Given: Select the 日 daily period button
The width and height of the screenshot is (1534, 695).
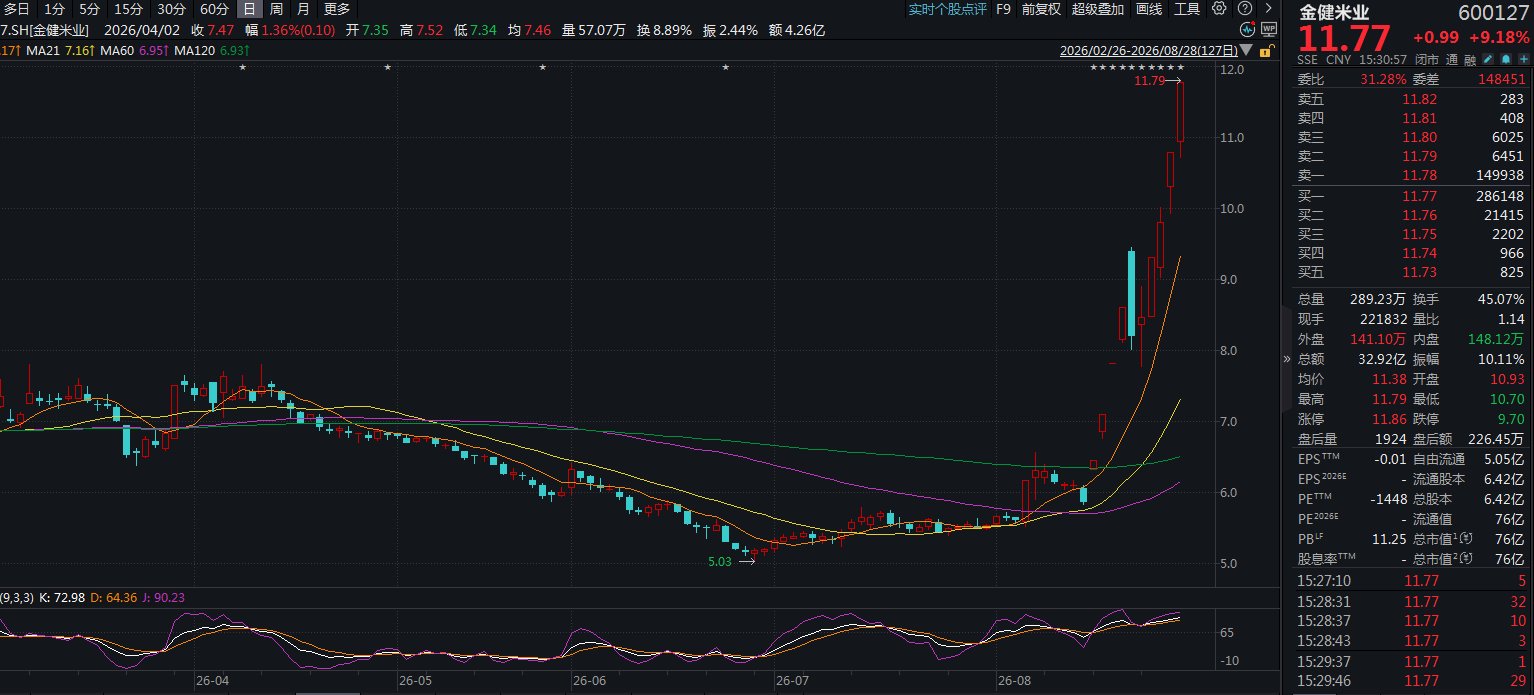Looking at the screenshot, I should coord(249,9).
